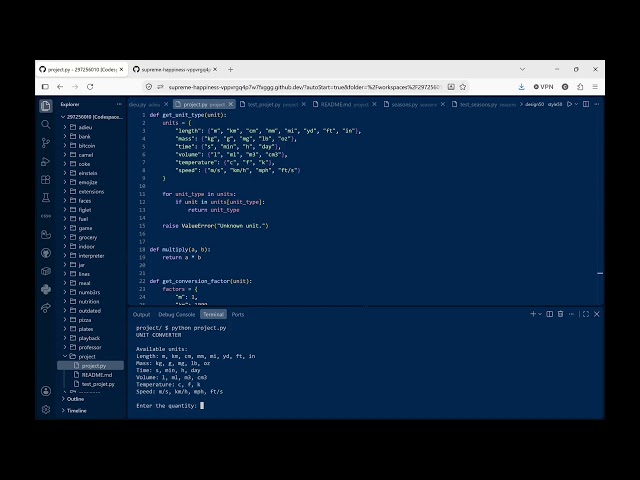Screen dimensions: 640x480
Task: Open the test_projet.py editor tab
Action: [x=273, y=104]
